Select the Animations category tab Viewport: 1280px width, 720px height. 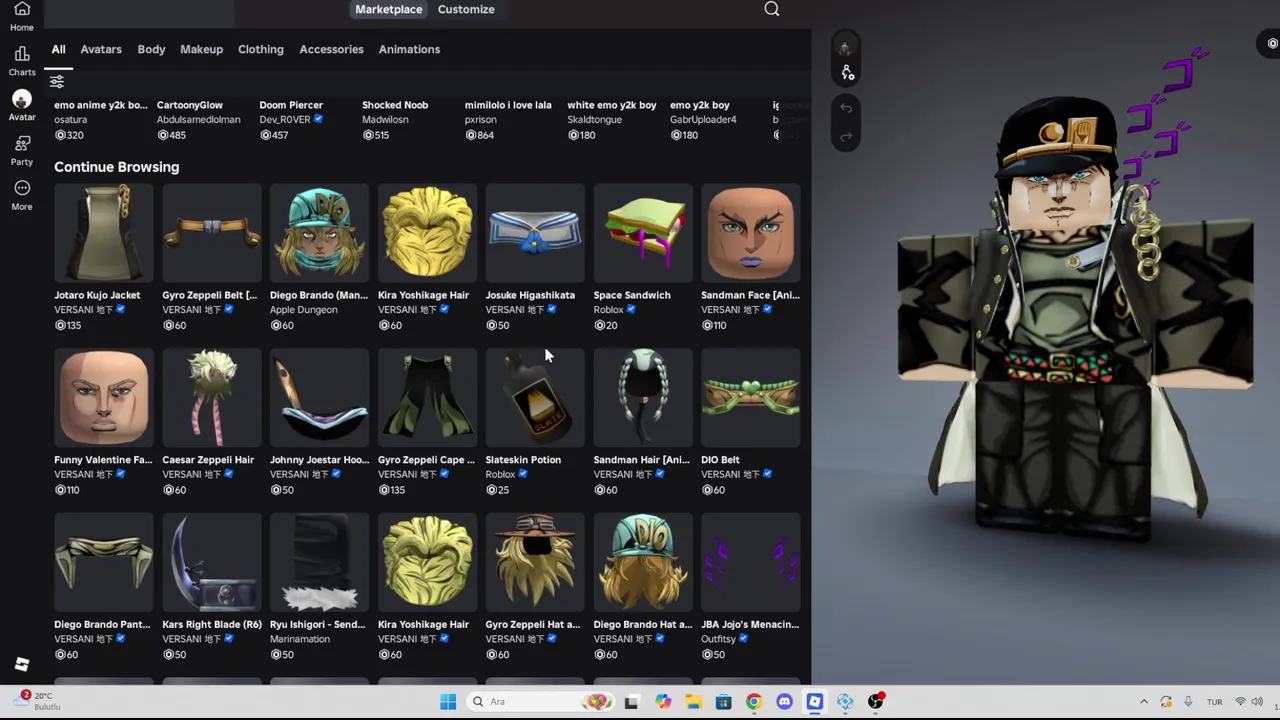coord(409,49)
